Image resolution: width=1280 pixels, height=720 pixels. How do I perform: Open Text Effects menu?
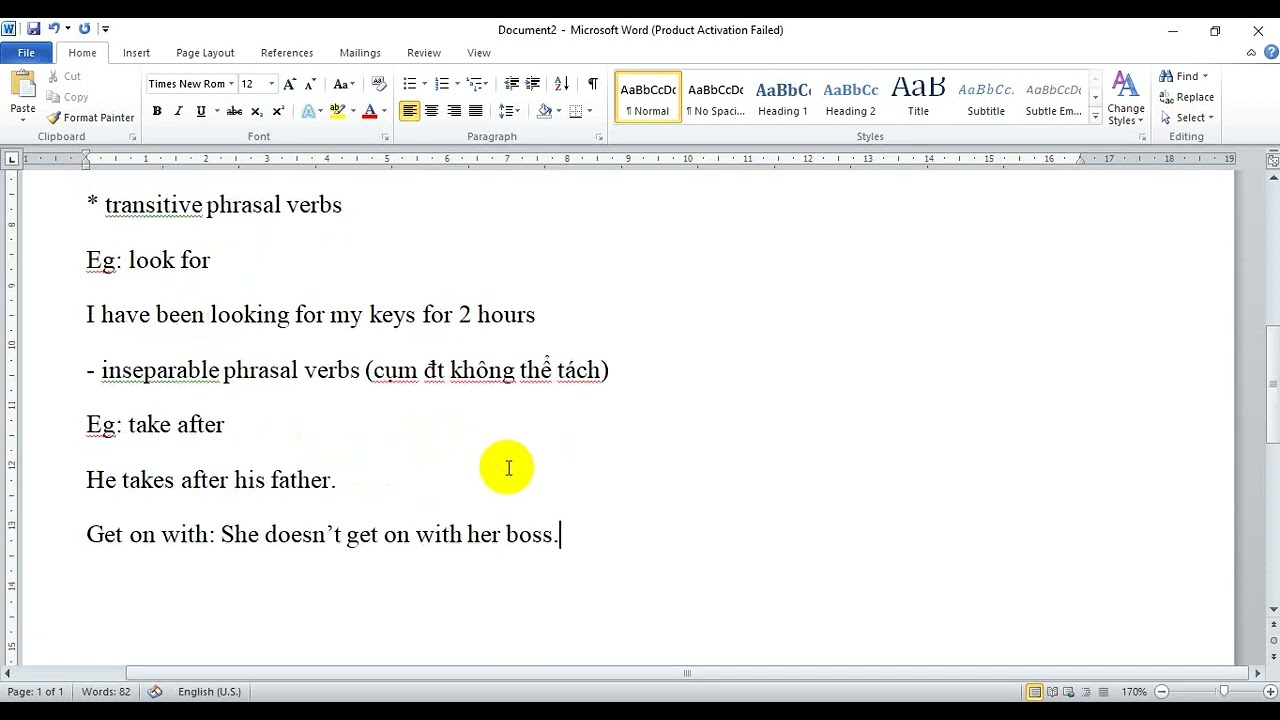pos(311,111)
